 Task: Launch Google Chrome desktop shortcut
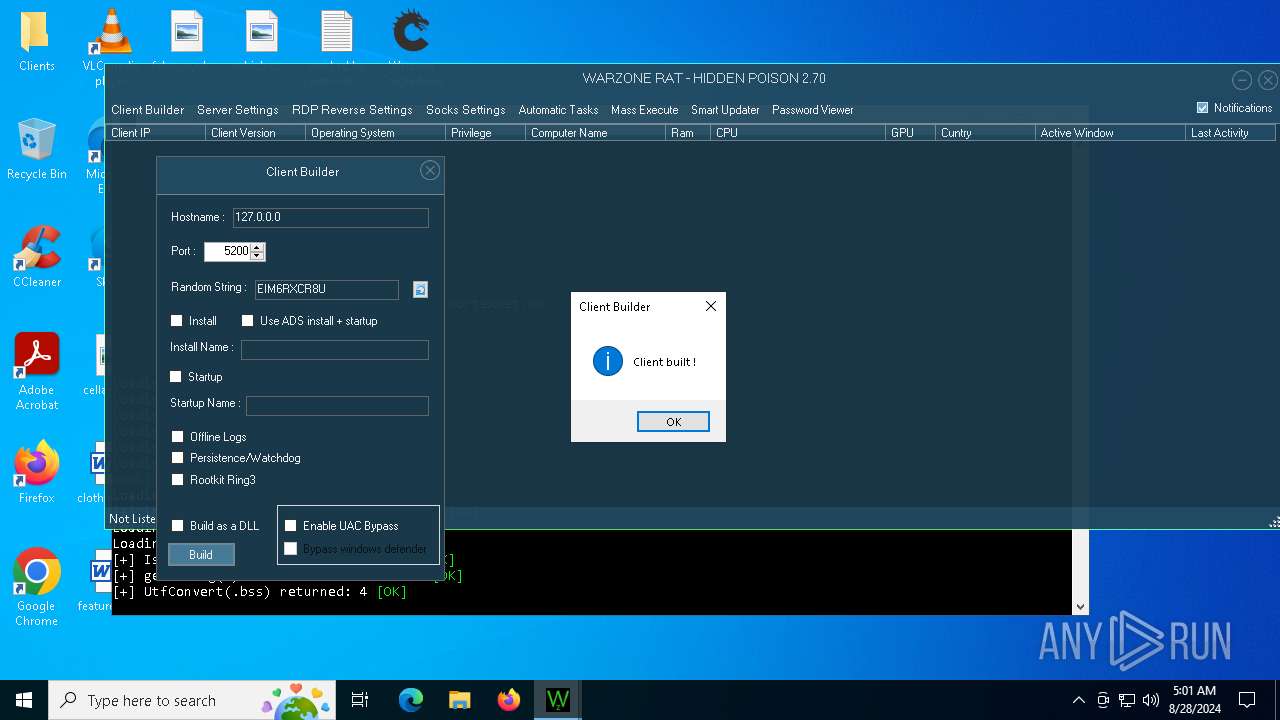[x=36, y=587]
